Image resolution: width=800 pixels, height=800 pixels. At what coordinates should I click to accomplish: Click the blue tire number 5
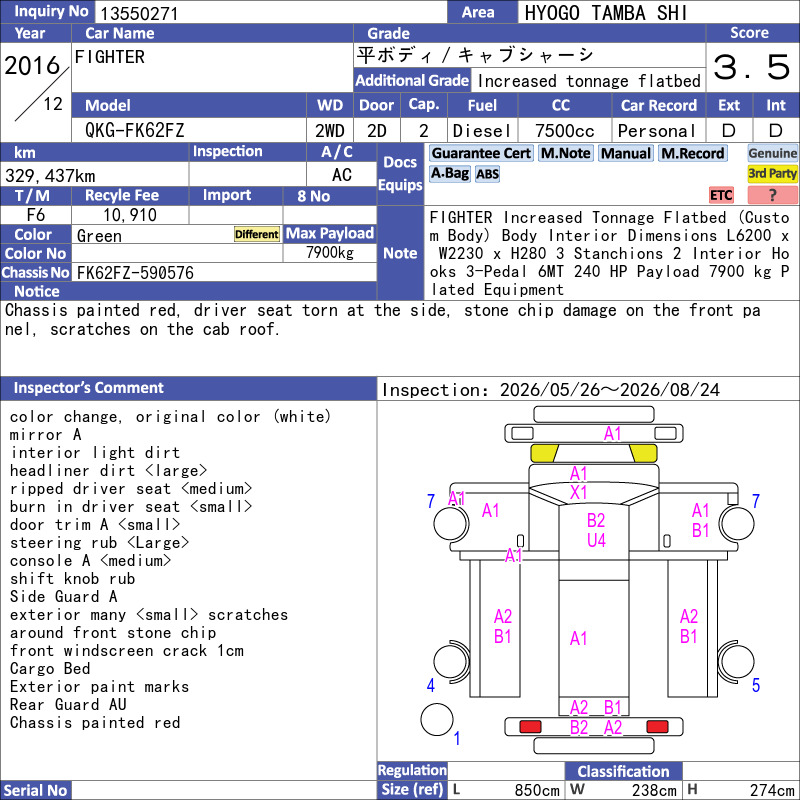coord(756,685)
